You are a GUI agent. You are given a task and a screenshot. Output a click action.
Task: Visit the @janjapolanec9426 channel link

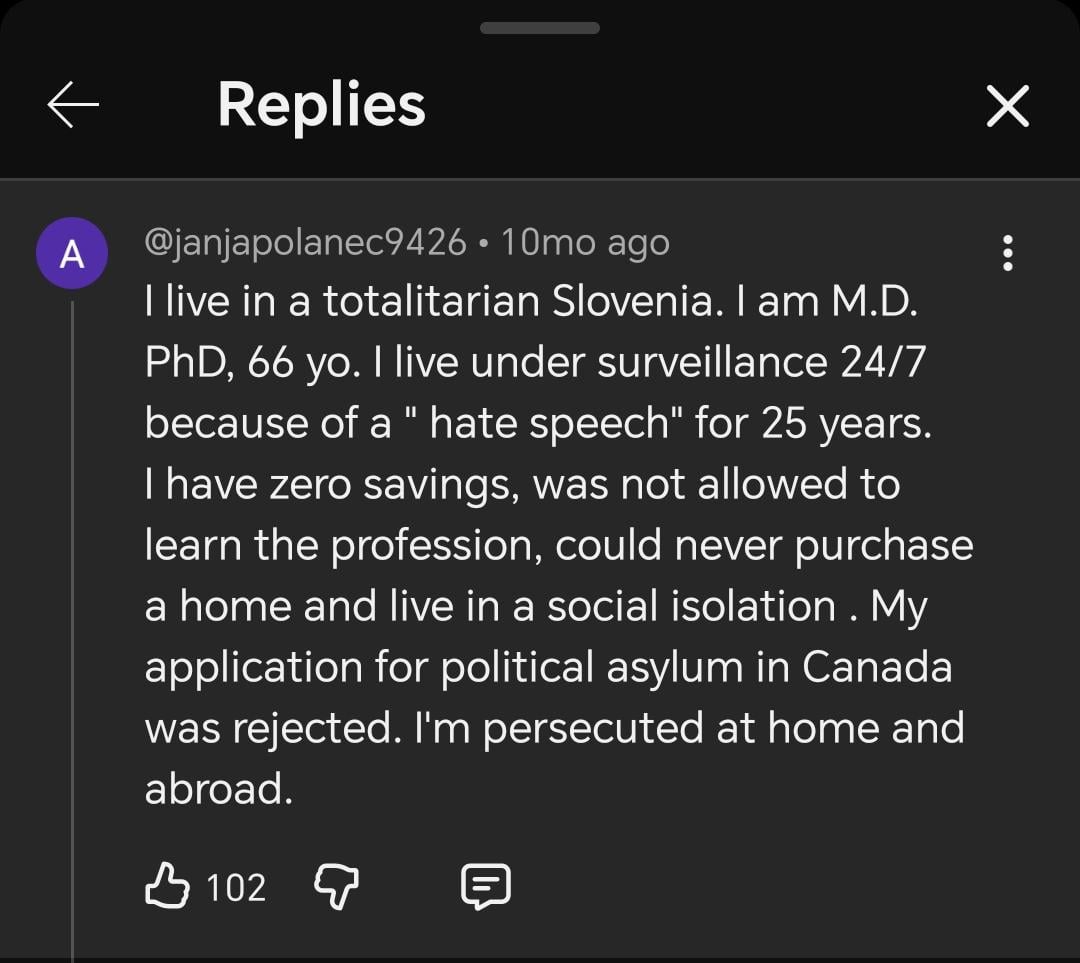pyautogui.click(x=305, y=242)
